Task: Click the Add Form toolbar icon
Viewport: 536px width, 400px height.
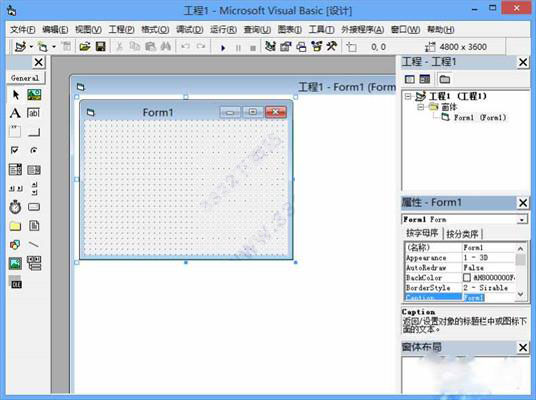Action: click(43, 46)
